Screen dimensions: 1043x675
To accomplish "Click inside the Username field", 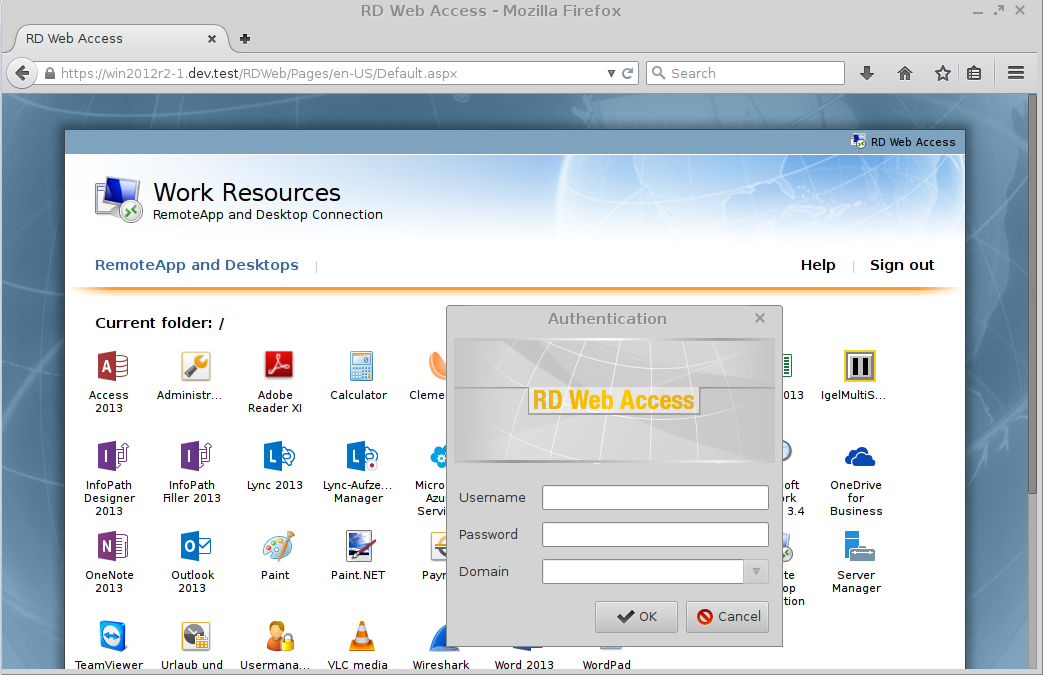I will [655, 497].
